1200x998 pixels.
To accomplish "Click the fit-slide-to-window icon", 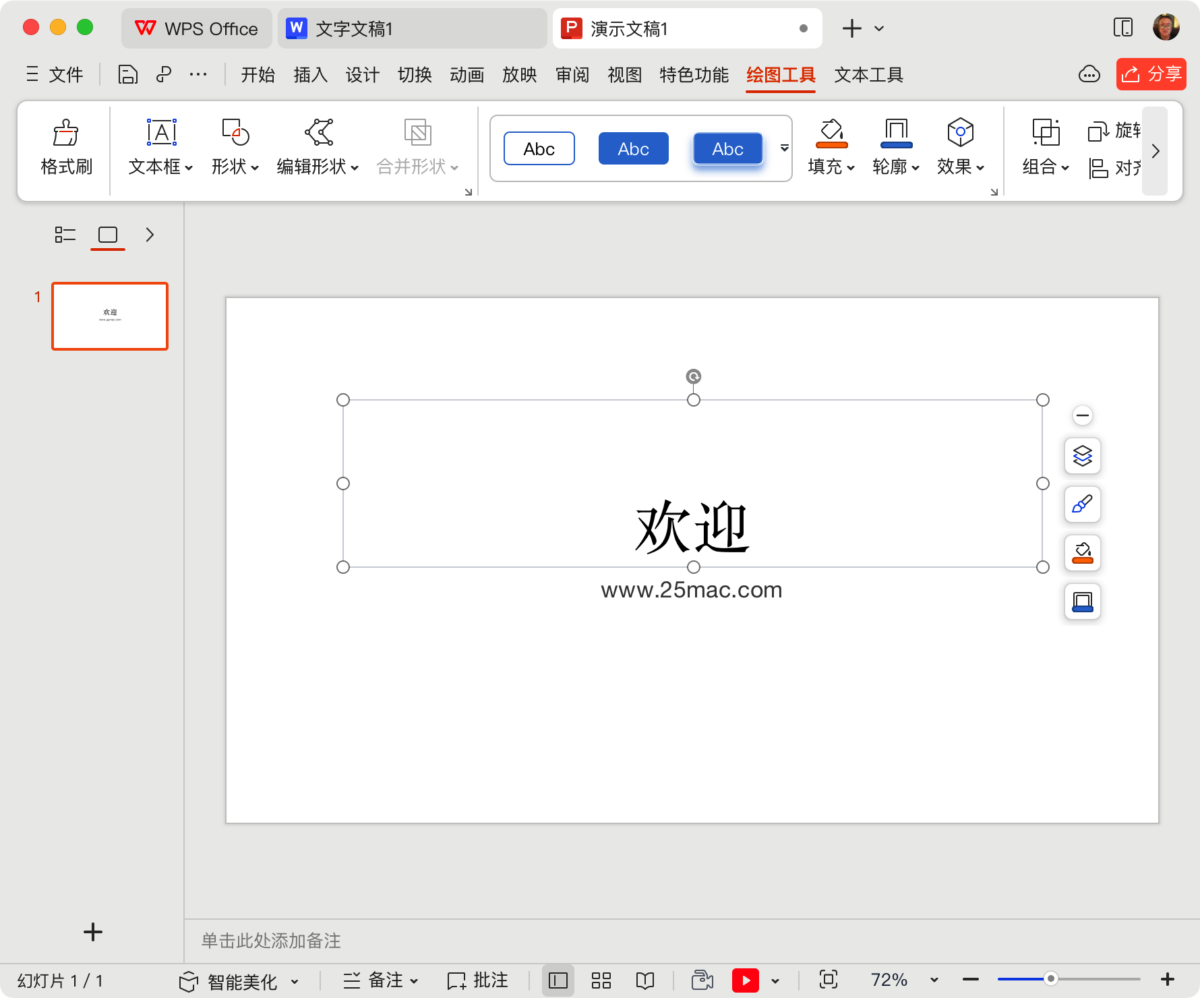I will point(828,980).
